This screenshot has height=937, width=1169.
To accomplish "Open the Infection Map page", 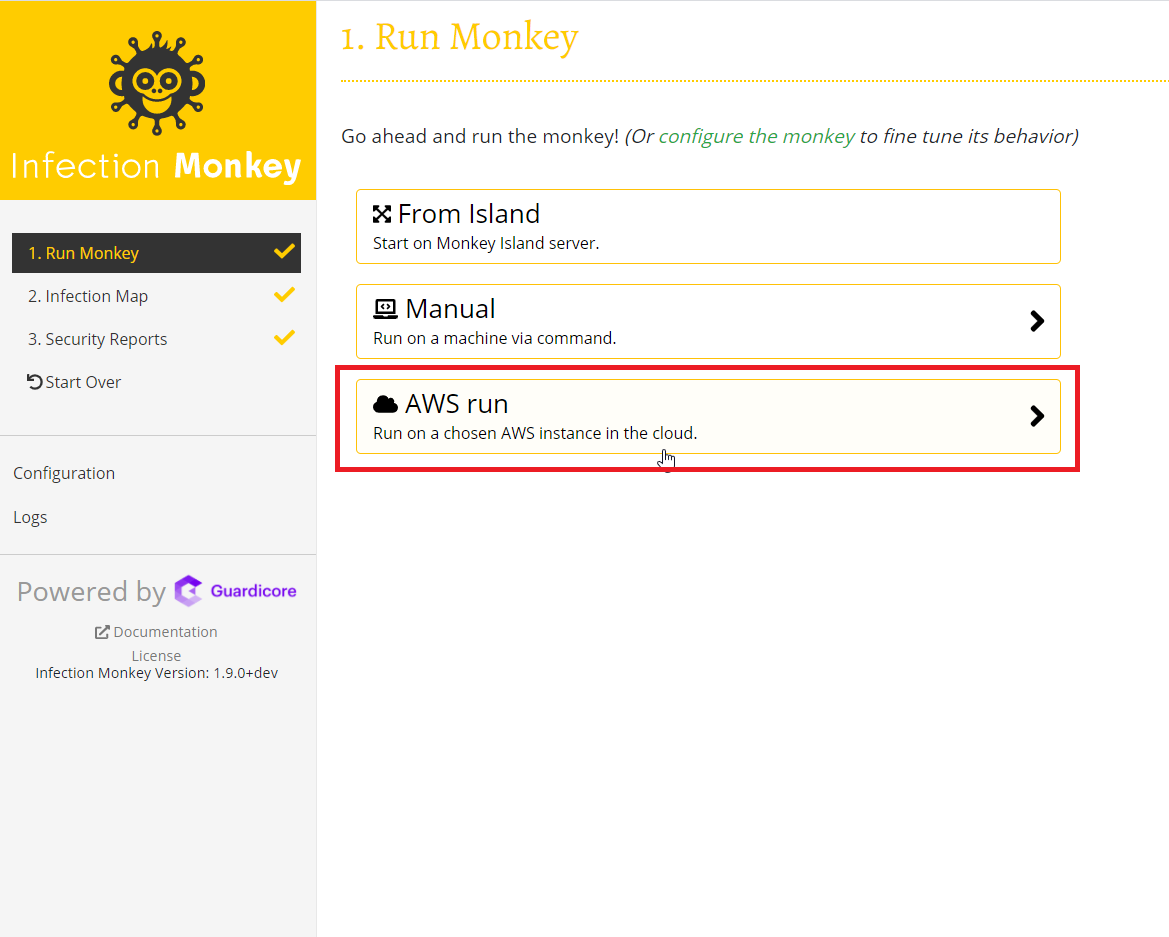I will point(88,296).
